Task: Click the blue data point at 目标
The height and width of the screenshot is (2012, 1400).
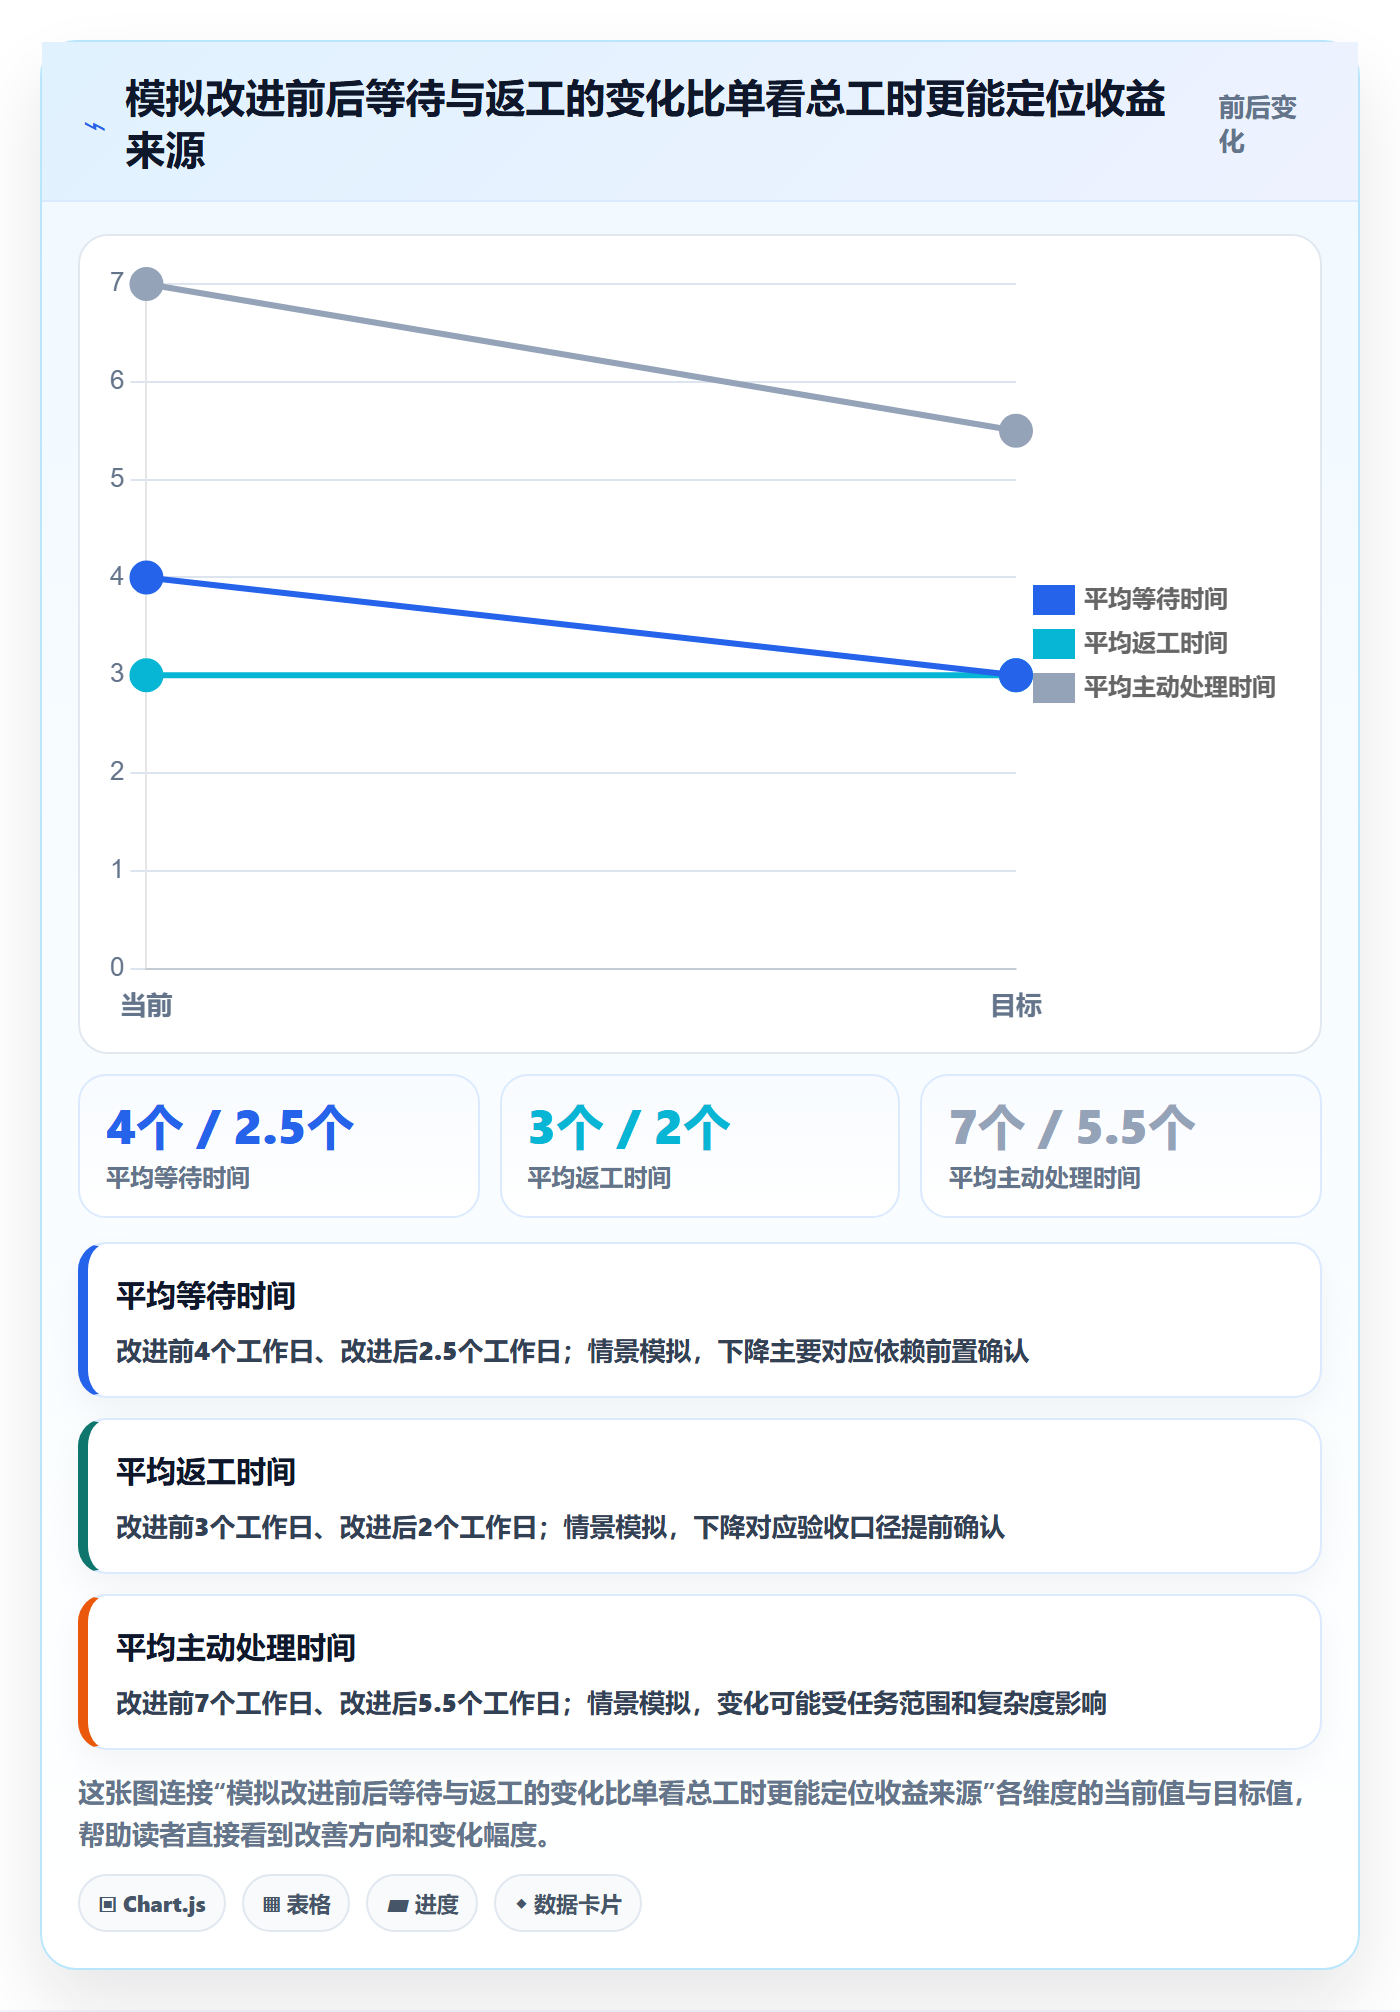Action: [x=1016, y=675]
